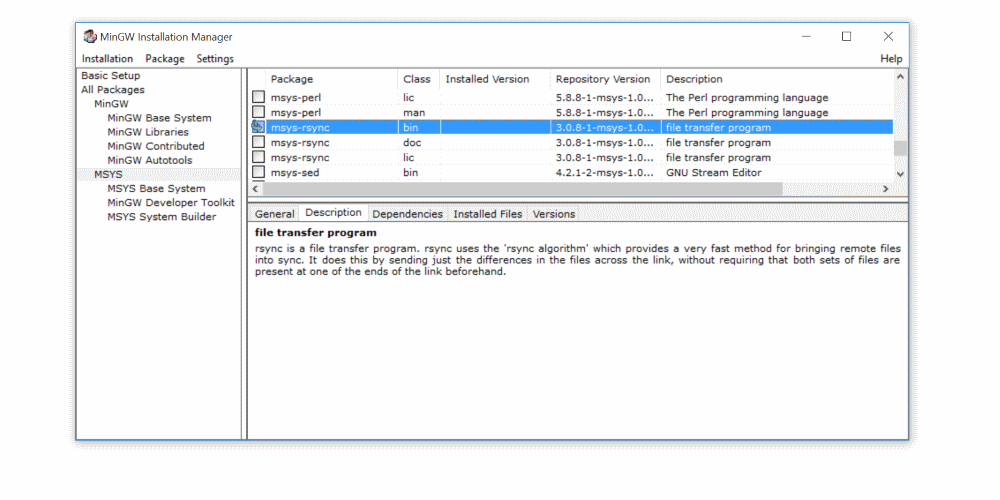Screen dimensions: 1000x500
Task: Tick the msys-sed bin checkbox
Action: pyautogui.click(x=258, y=172)
